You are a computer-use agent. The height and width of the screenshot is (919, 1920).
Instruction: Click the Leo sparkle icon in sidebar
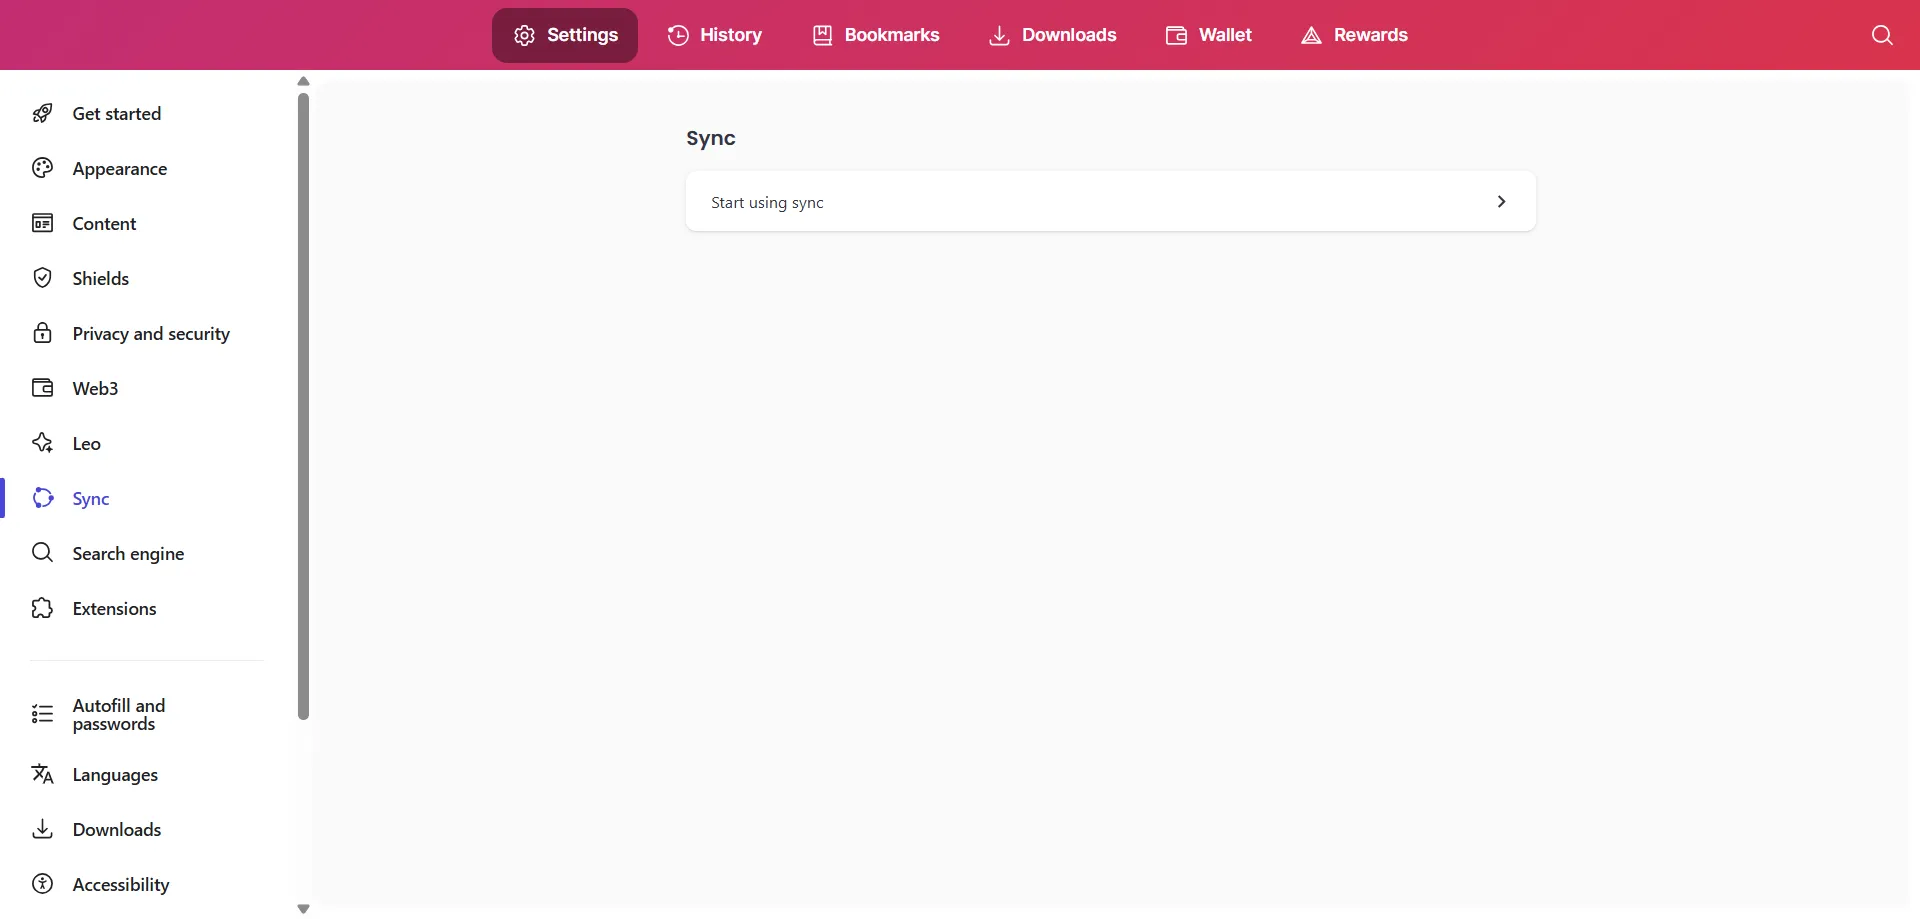(42, 443)
